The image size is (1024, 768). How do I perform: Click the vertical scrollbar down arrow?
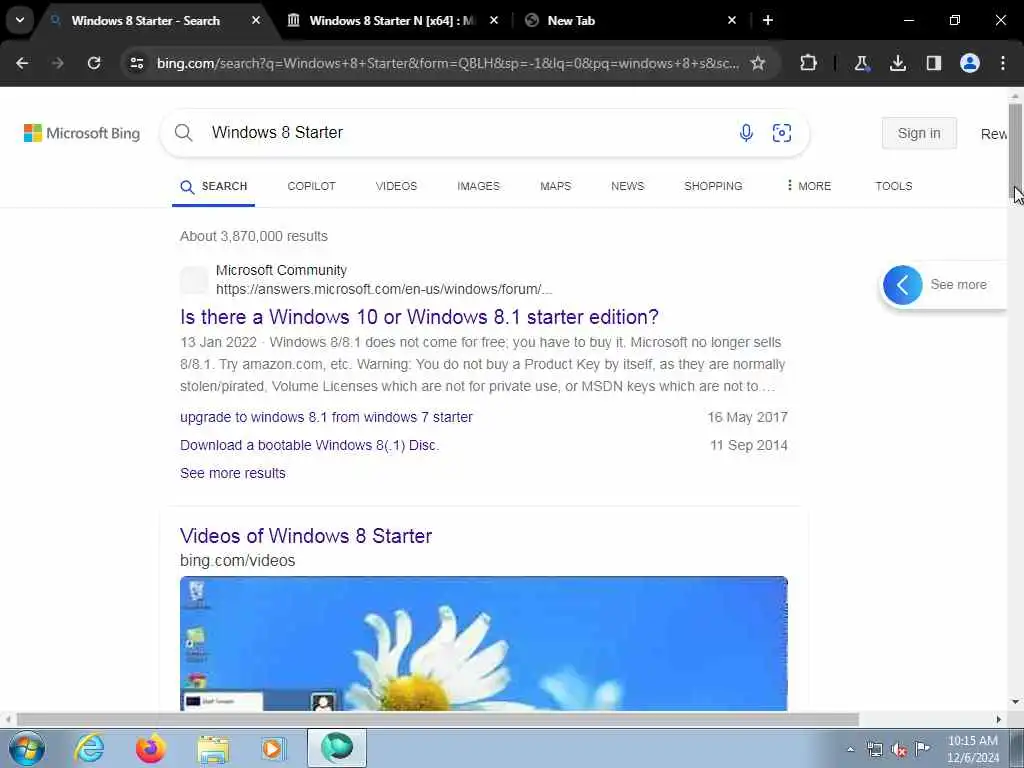[x=1015, y=702]
